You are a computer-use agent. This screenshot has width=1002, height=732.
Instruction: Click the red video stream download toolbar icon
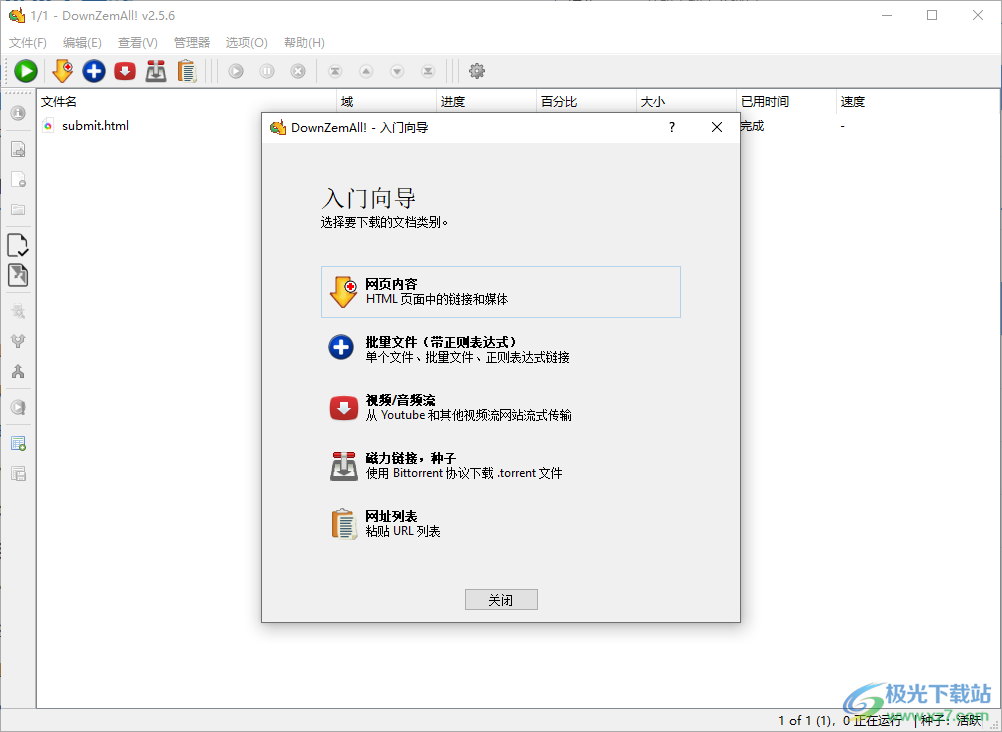coord(125,71)
